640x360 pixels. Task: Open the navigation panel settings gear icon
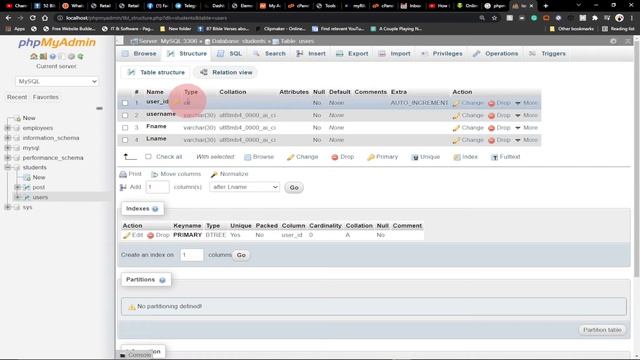point(71,56)
